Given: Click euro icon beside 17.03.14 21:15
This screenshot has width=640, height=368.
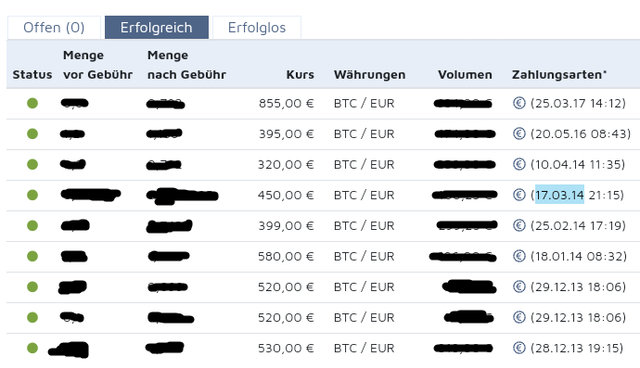Looking at the screenshot, I should point(519,195).
